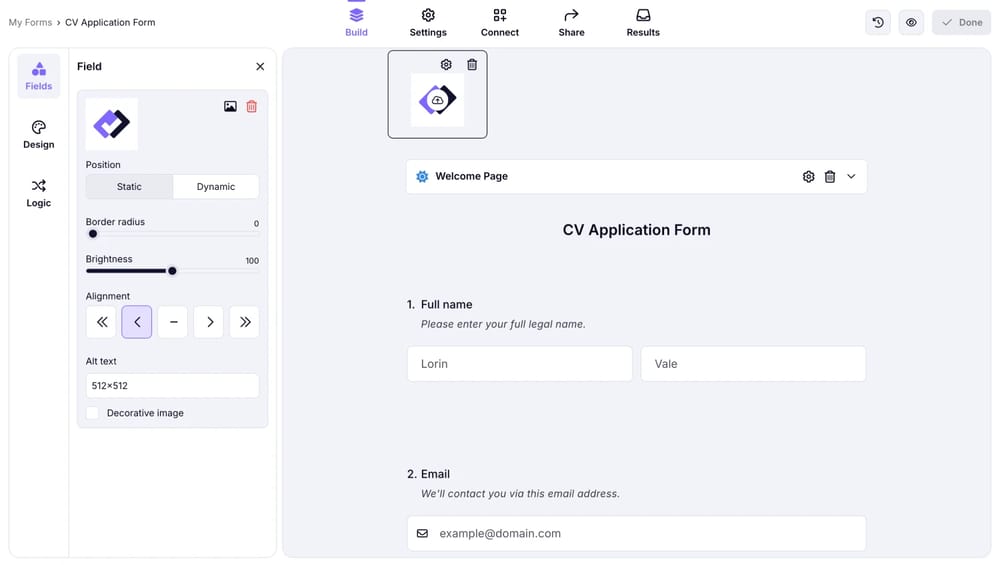This screenshot has width=1000, height=565.
Task: Select Static position option
Action: pyautogui.click(x=129, y=187)
